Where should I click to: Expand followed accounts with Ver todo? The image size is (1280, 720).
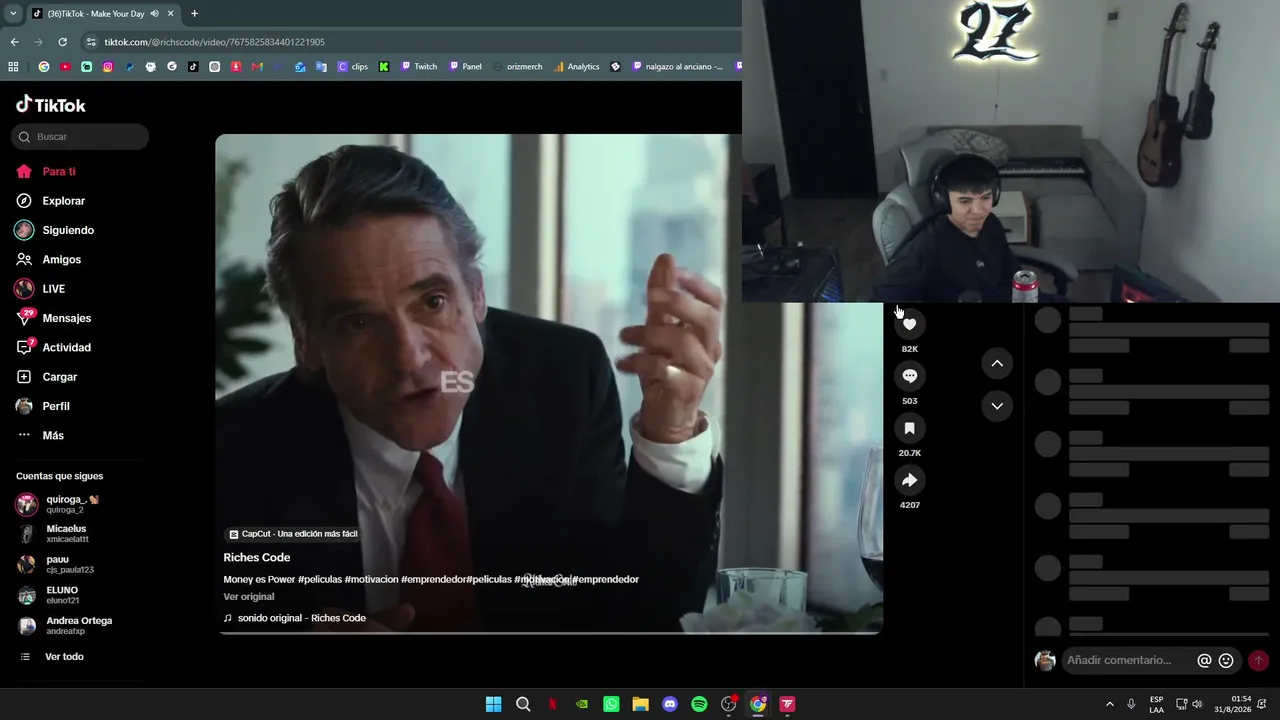pos(64,657)
